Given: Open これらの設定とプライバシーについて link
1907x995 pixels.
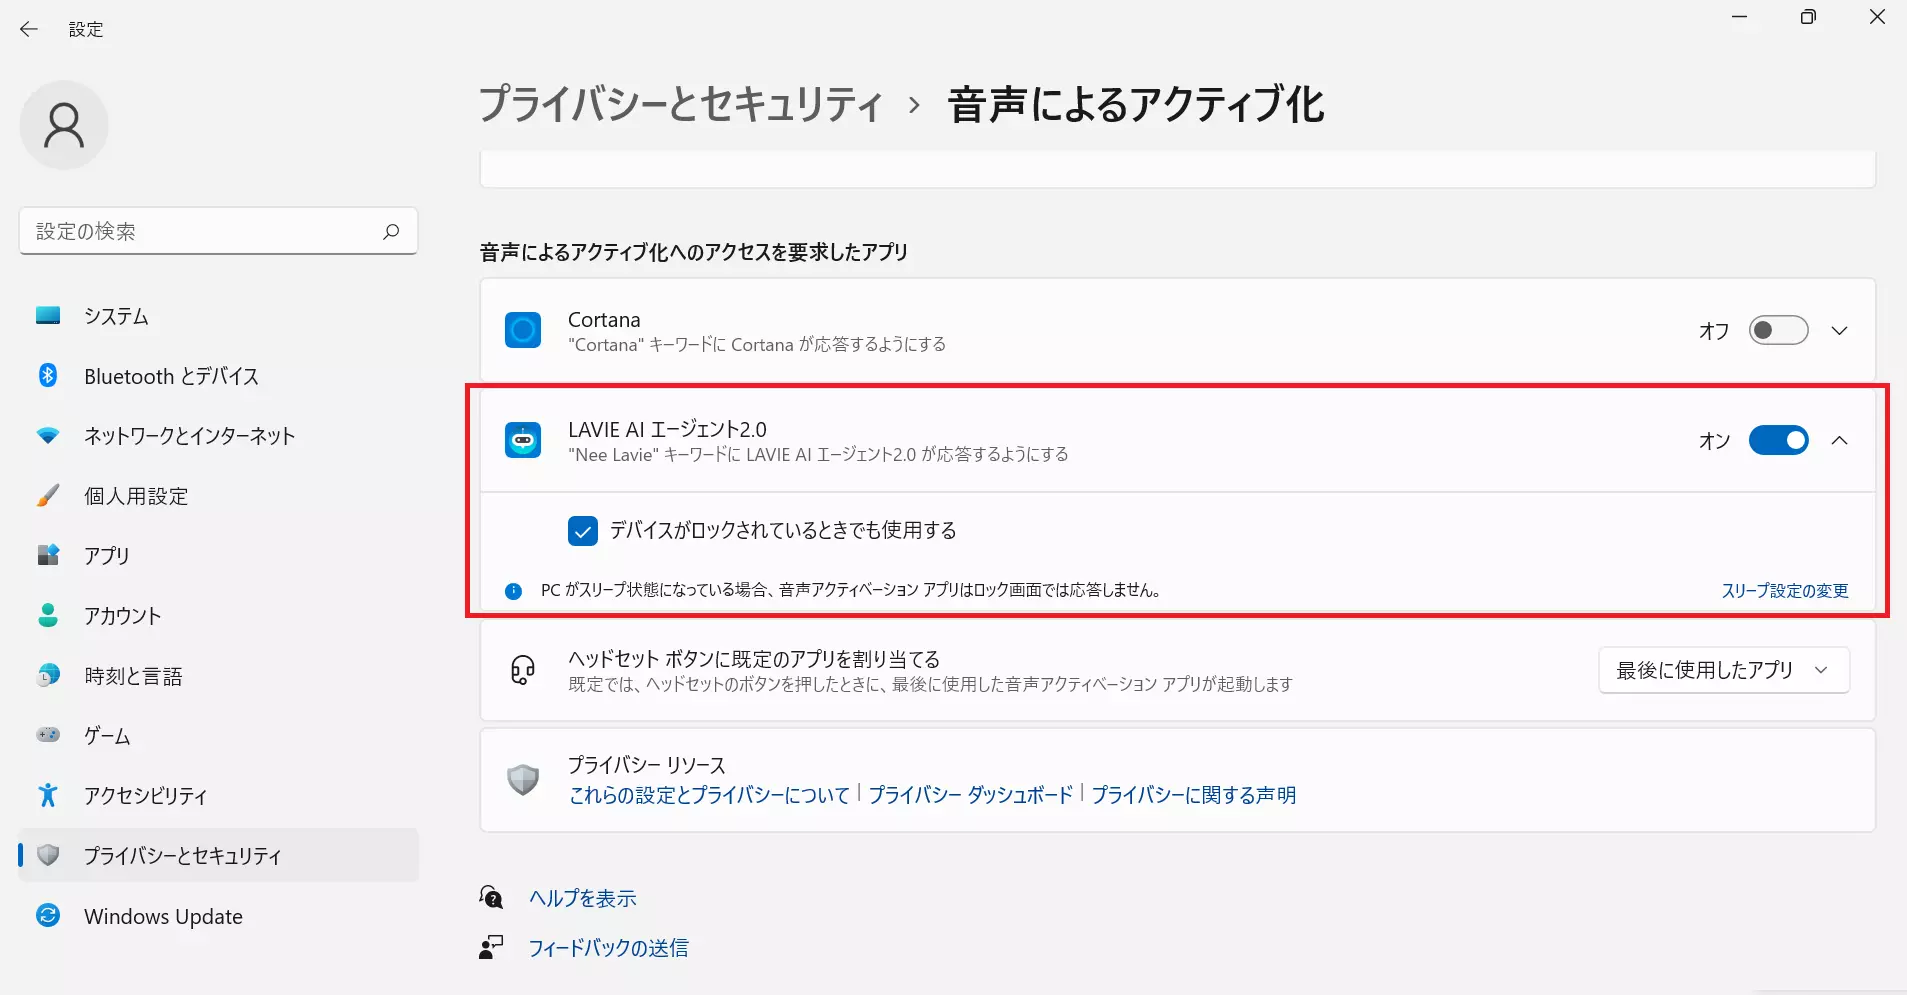Looking at the screenshot, I should click(x=709, y=795).
